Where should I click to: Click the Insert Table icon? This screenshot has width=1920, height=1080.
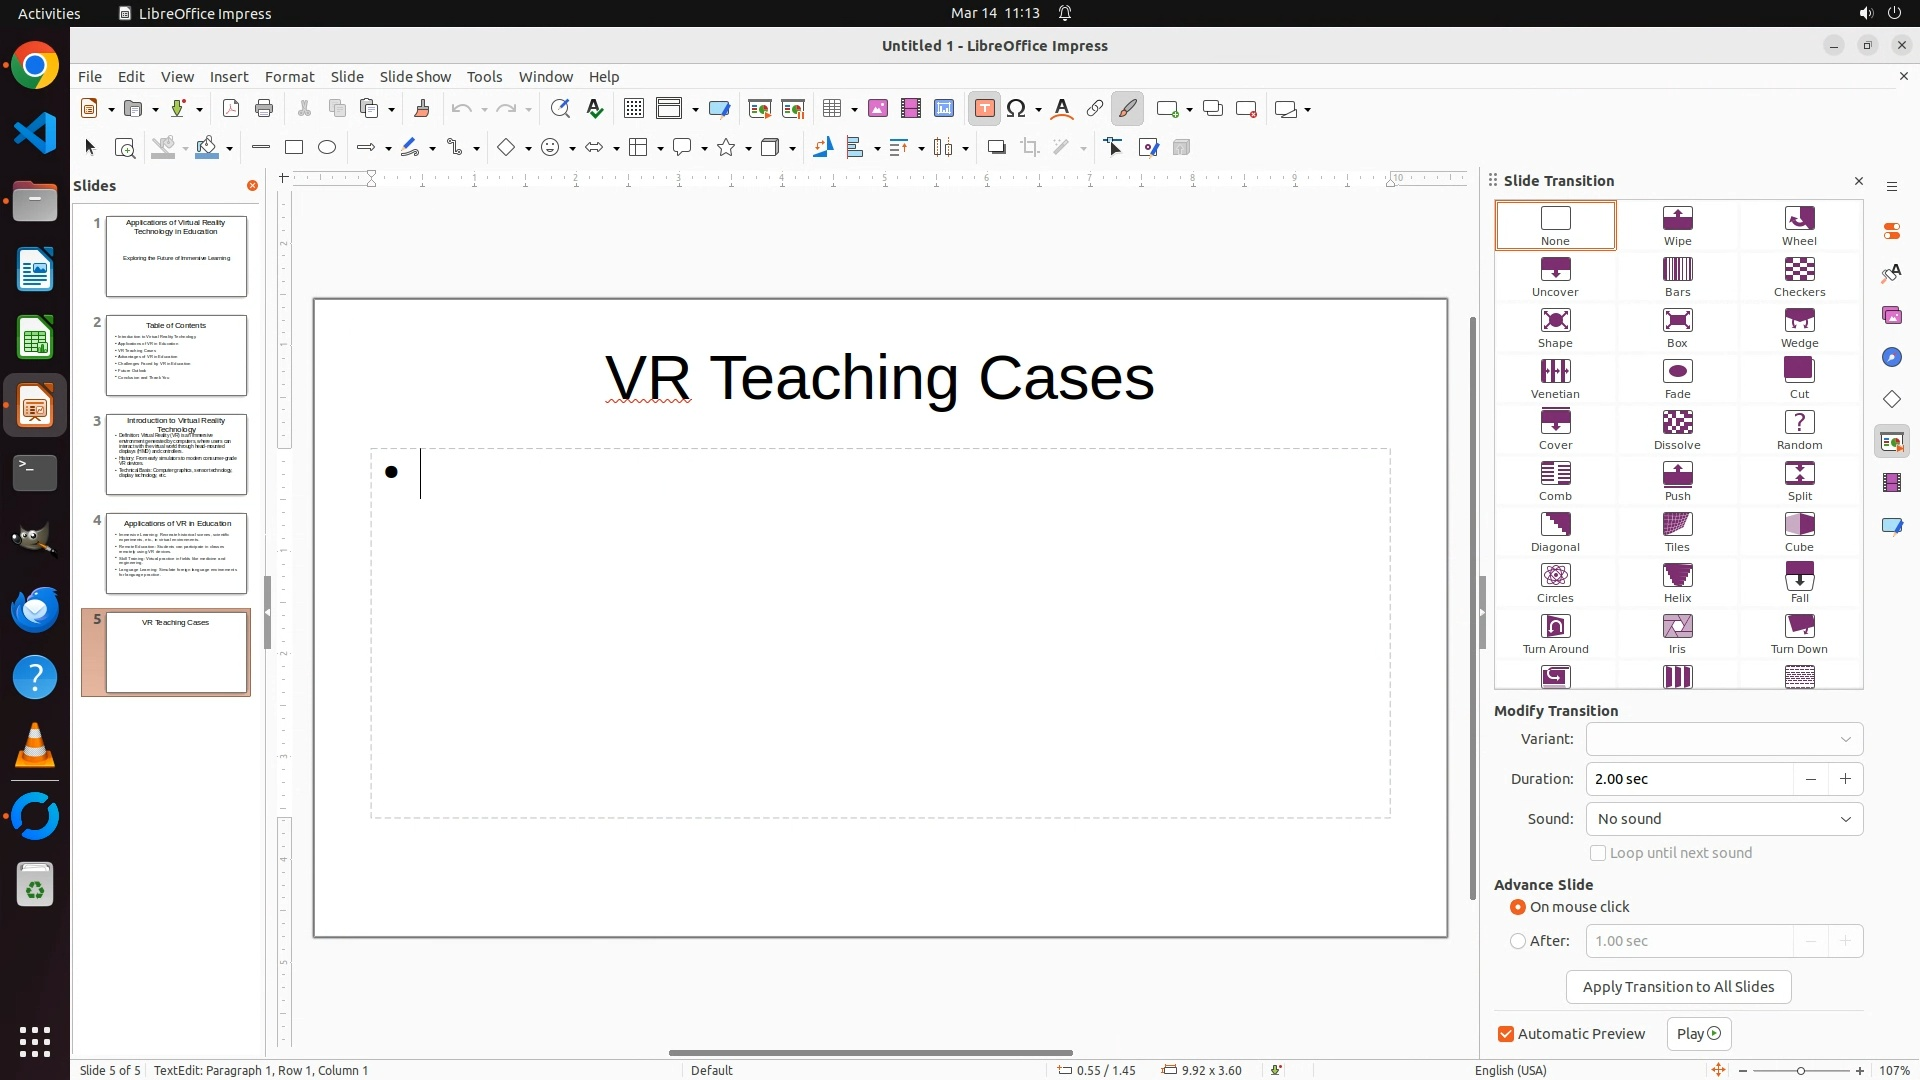(832, 109)
